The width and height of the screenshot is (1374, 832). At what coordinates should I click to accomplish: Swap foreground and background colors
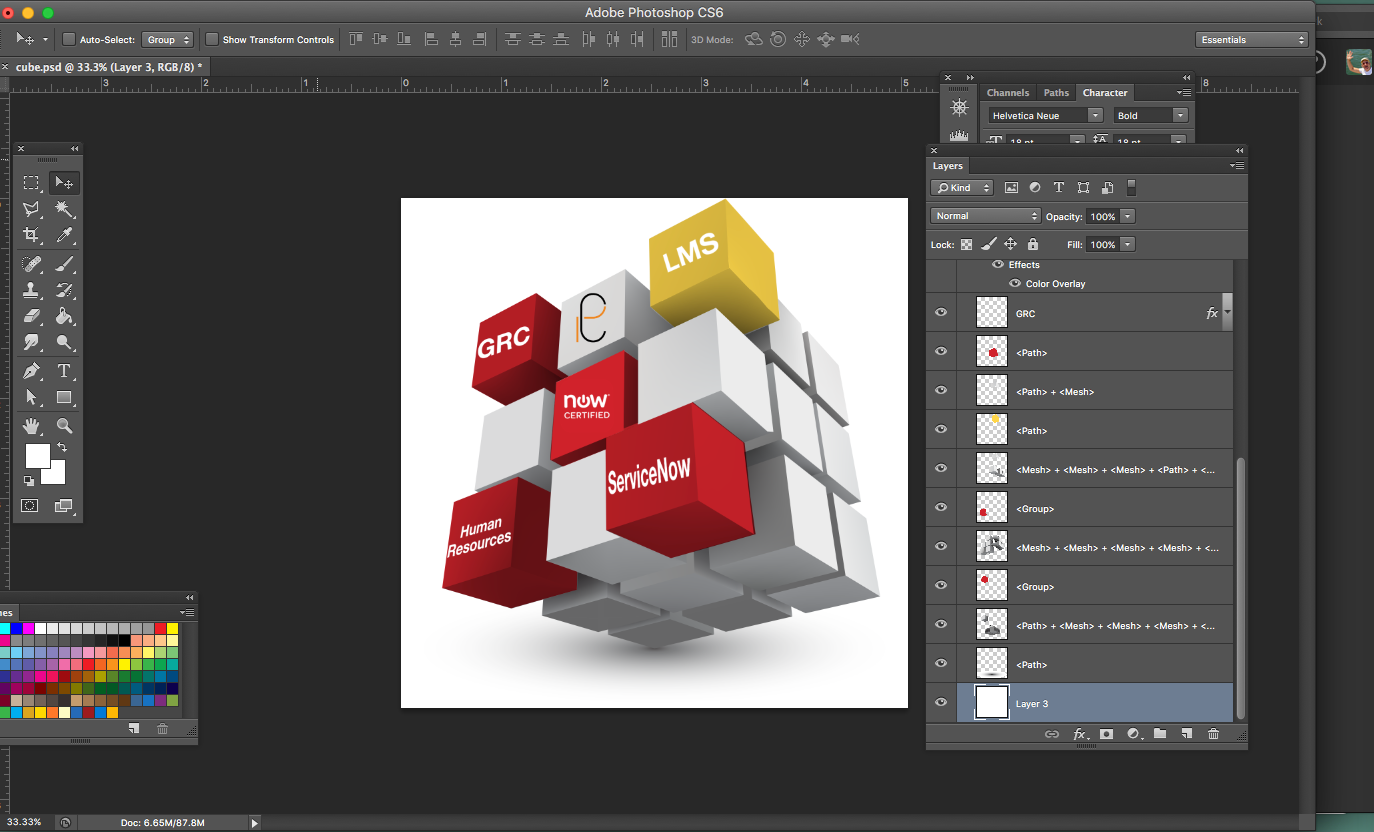[x=62, y=447]
